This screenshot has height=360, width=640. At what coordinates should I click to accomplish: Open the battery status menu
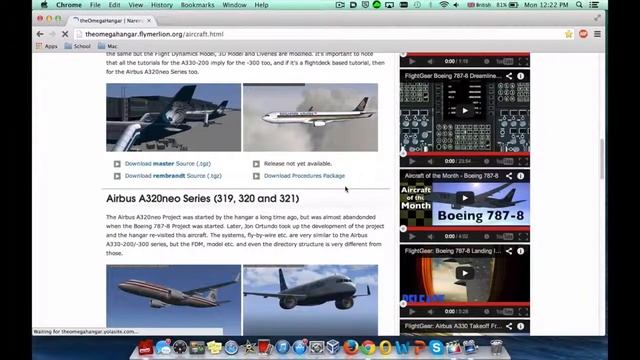[508, 5]
